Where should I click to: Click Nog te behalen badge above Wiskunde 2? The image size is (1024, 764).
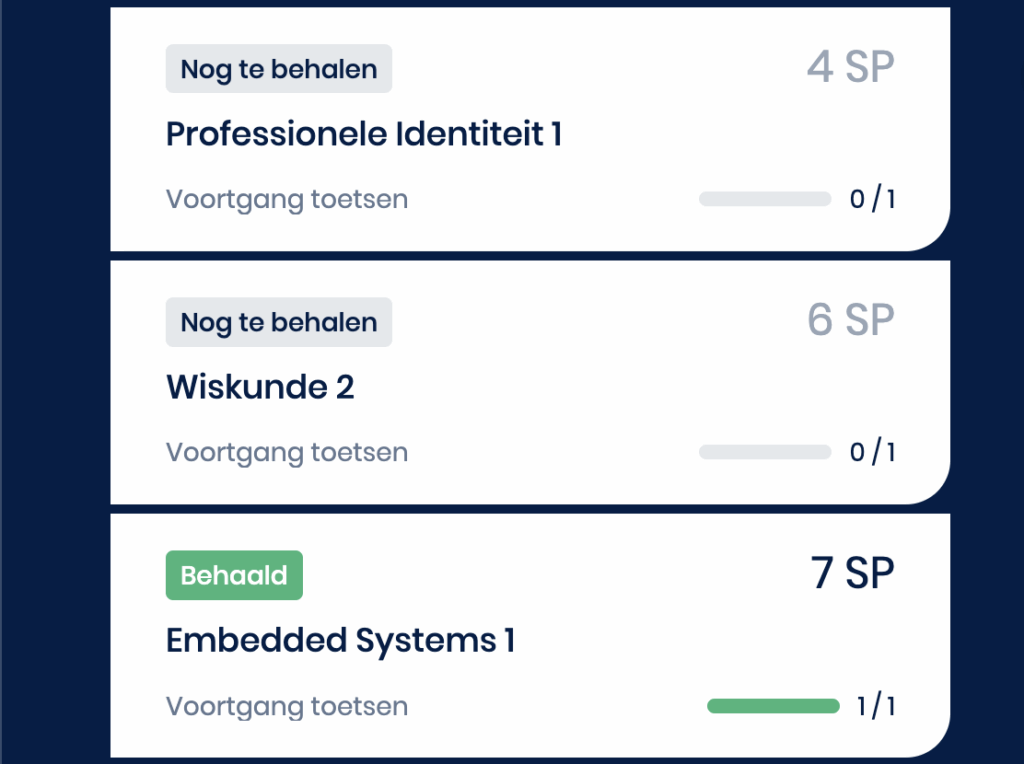pyautogui.click(x=278, y=323)
